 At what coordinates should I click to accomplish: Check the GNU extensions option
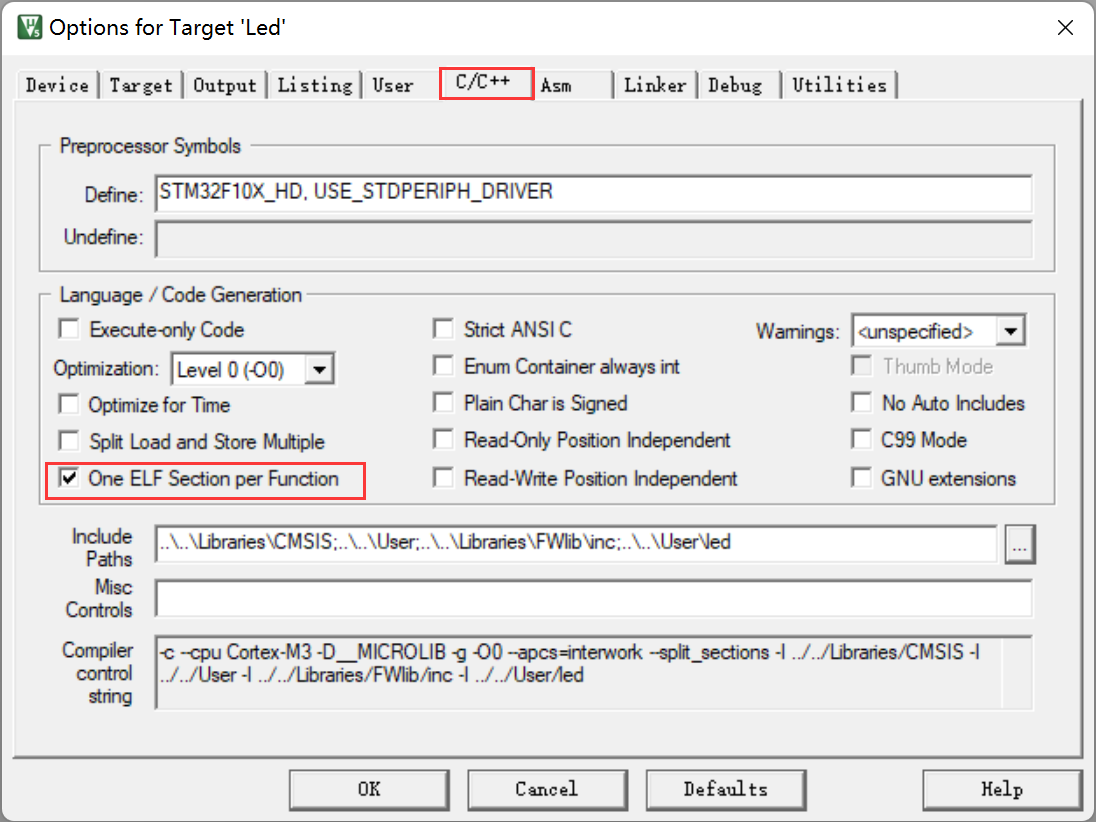[x=861, y=479]
